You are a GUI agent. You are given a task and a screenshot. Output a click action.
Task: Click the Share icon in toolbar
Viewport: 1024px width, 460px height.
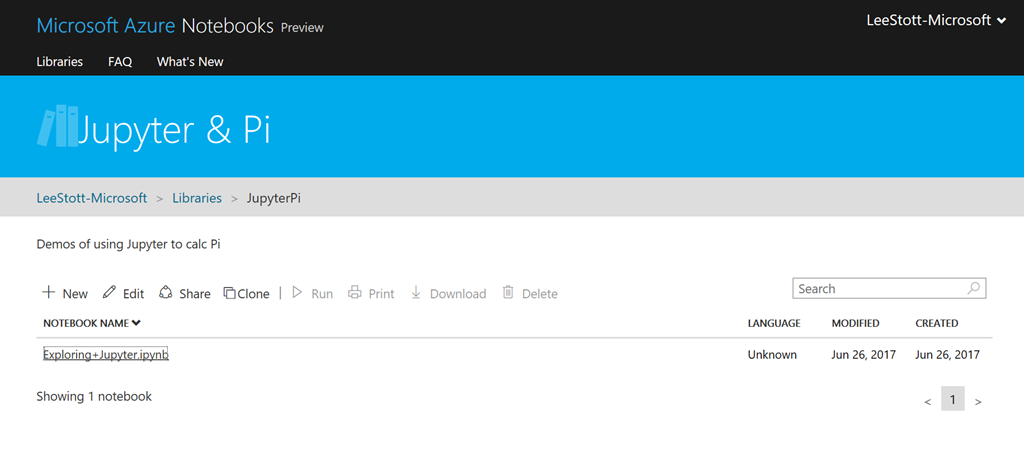(x=166, y=293)
